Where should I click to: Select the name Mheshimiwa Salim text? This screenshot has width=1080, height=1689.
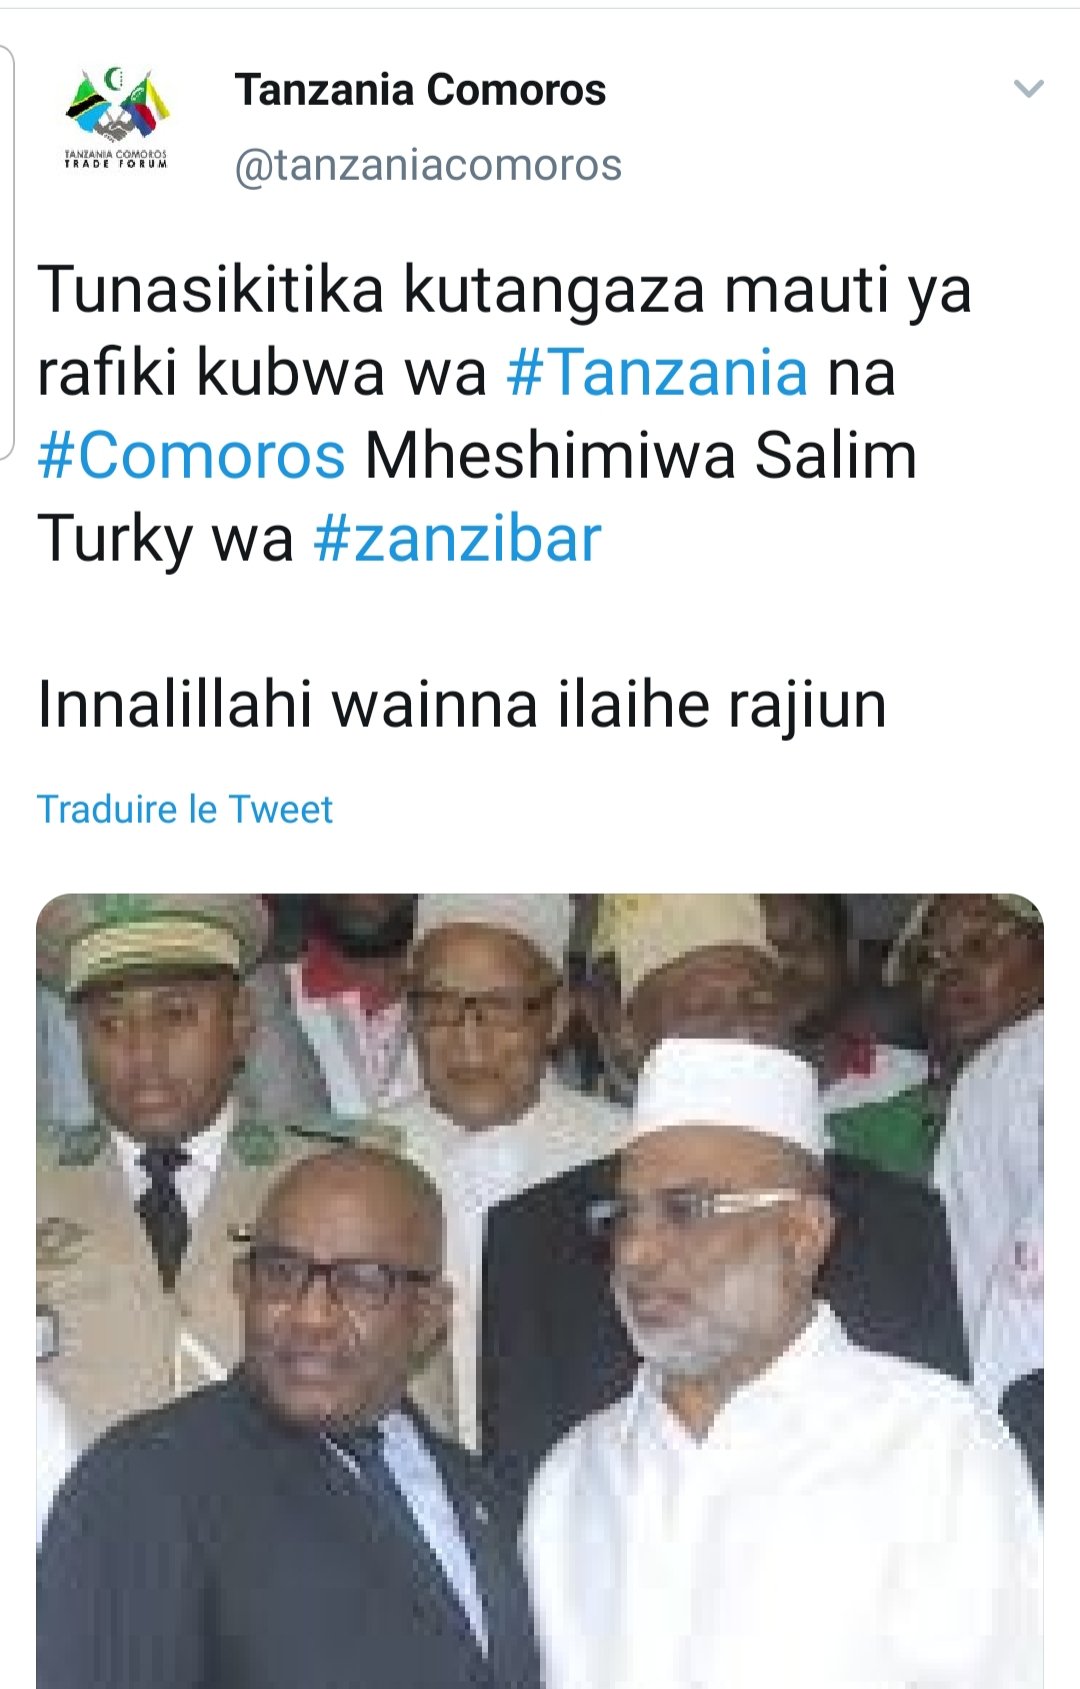coord(641,456)
